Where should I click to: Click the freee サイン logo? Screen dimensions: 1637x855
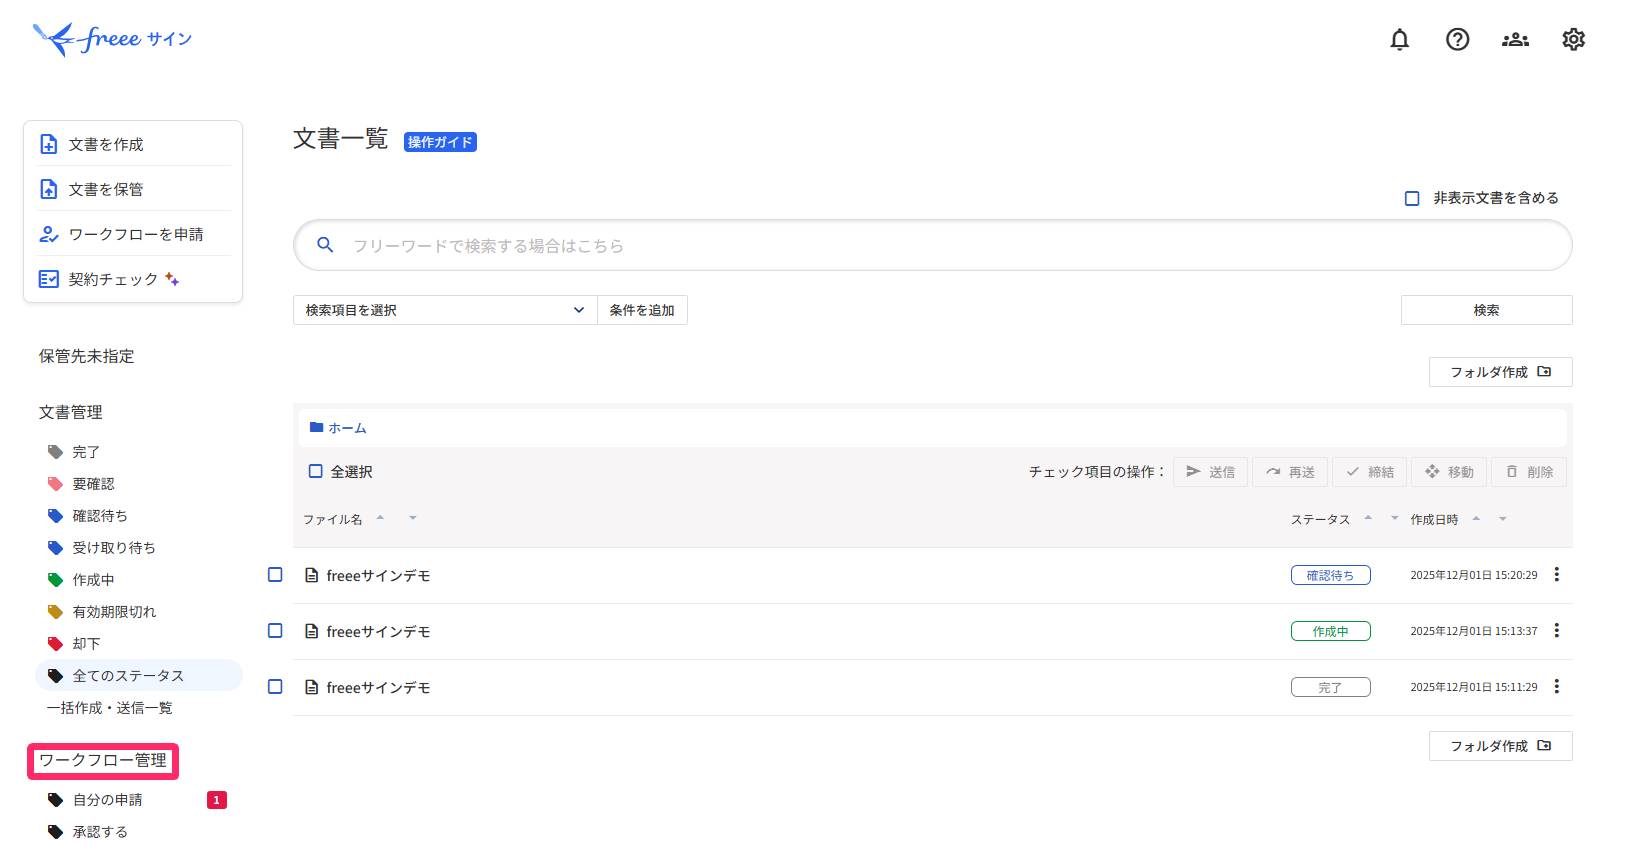point(112,39)
